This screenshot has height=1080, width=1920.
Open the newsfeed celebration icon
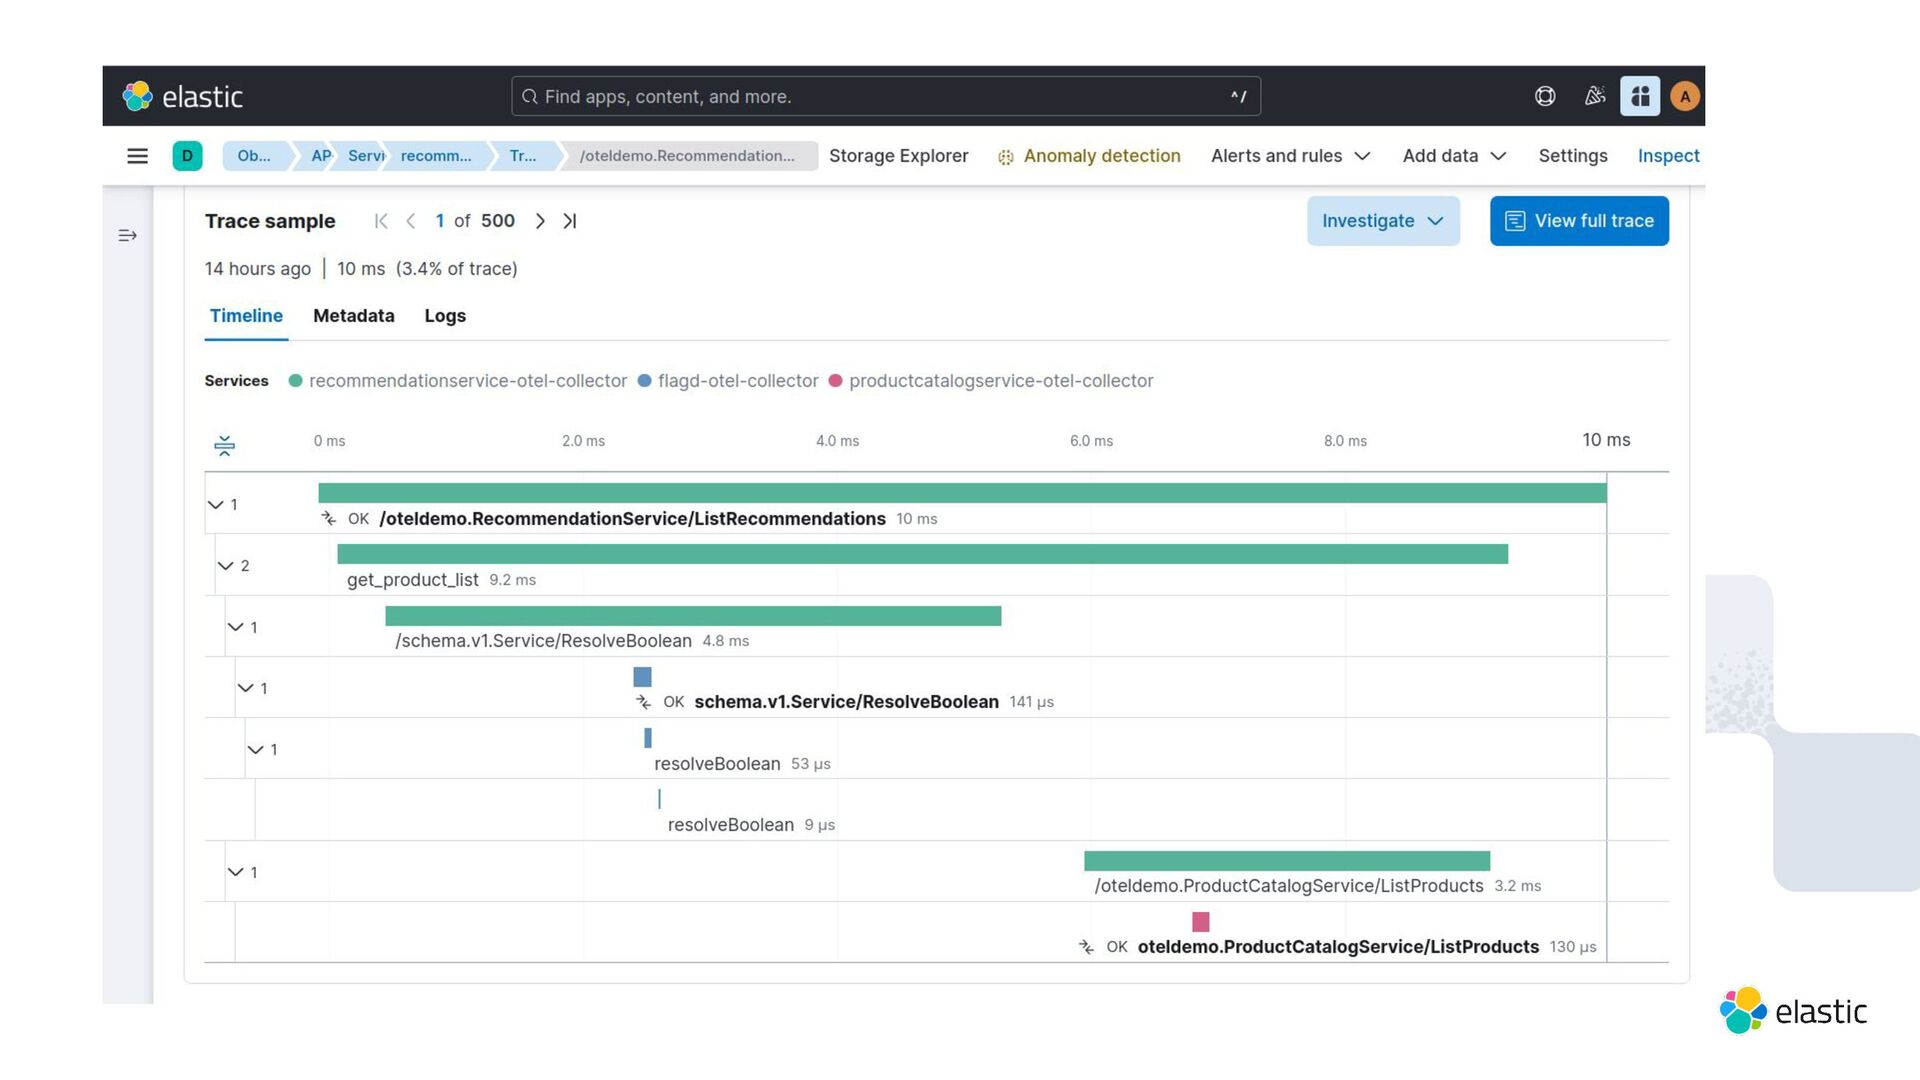click(1595, 97)
